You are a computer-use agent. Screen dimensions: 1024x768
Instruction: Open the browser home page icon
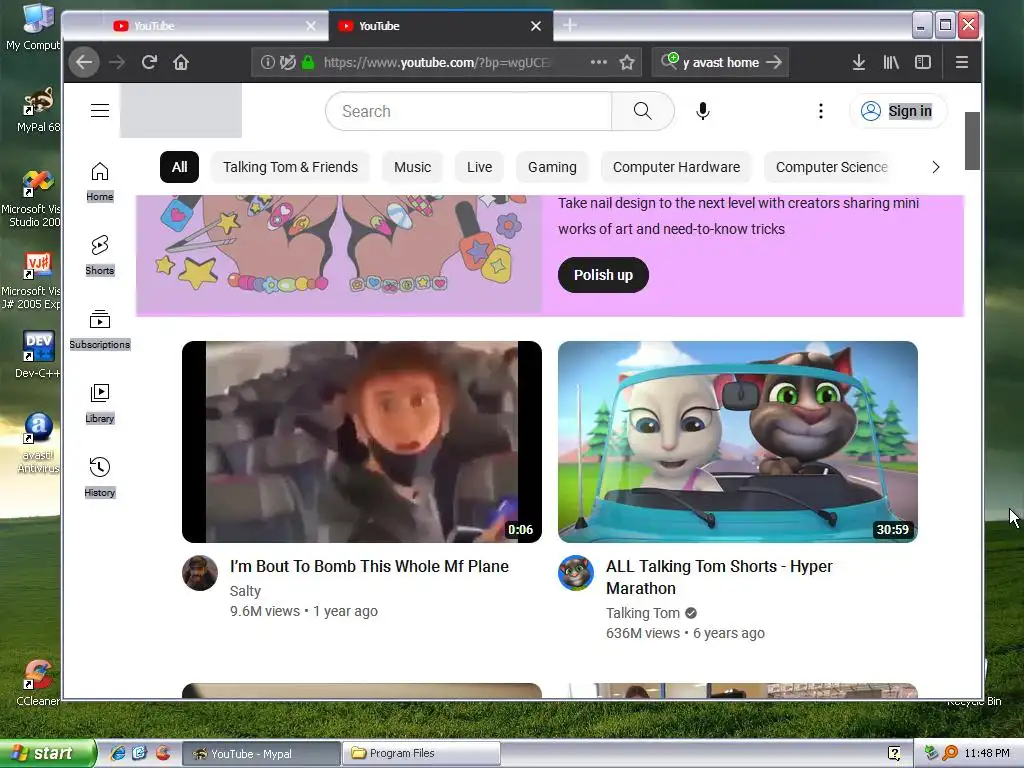click(181, 62)
